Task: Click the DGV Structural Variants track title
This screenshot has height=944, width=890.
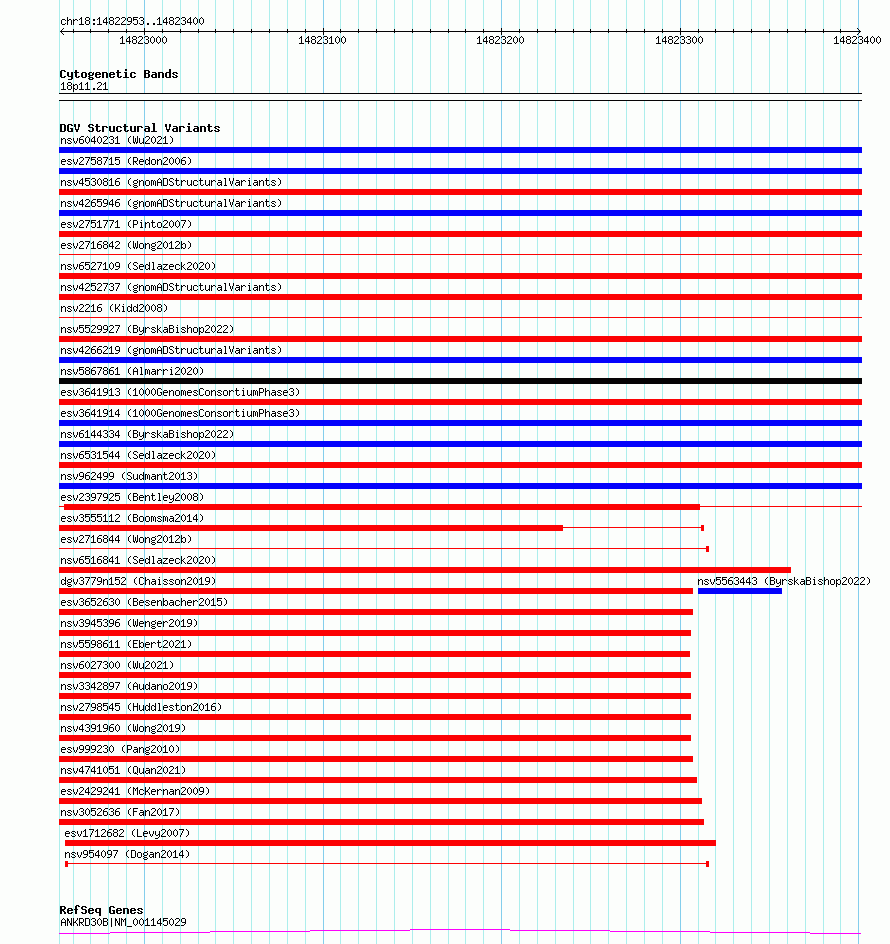Action: [140, 128]
